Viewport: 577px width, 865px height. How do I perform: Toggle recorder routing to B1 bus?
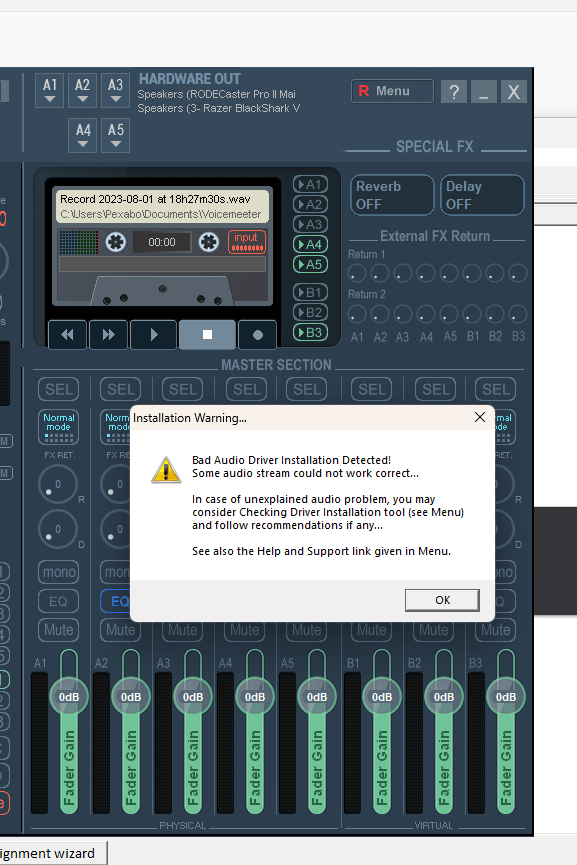(311, 292)
